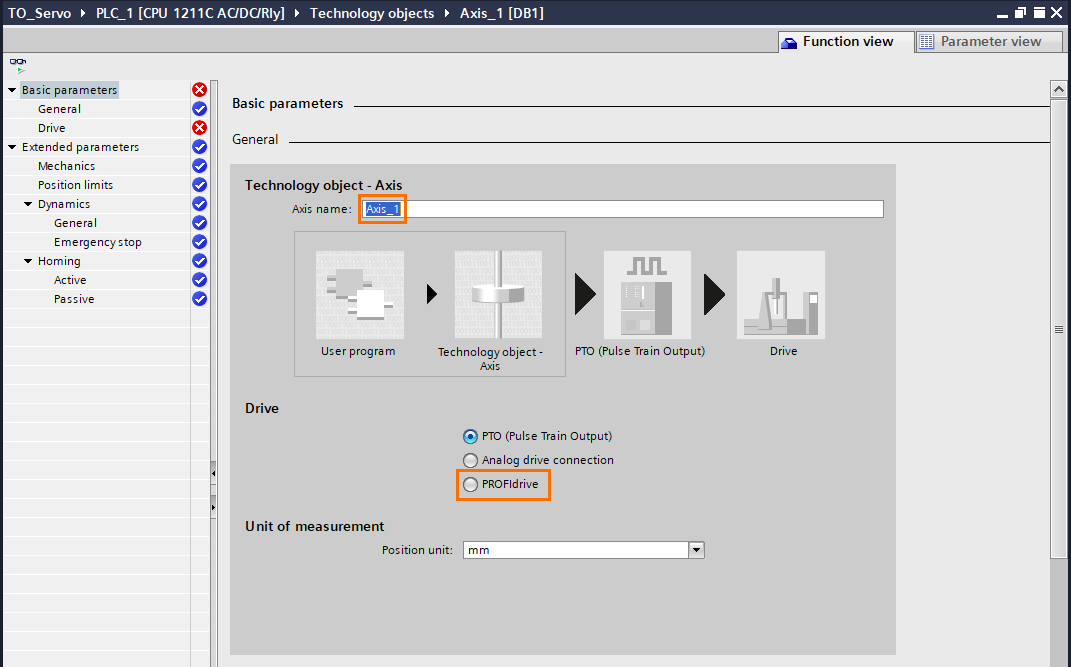Expand breadcrumb arrow after PLC_1 CPU 1211C
The height and width of the screenshot is (667, 1071).
tap(297, 13)
